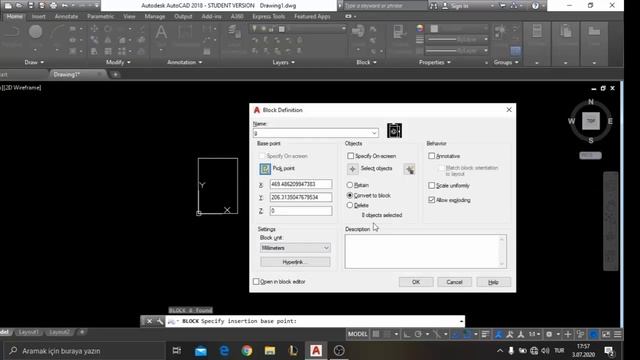Select the Text tool in Annotation panel

pyautogui.click(x=161, y=32)
